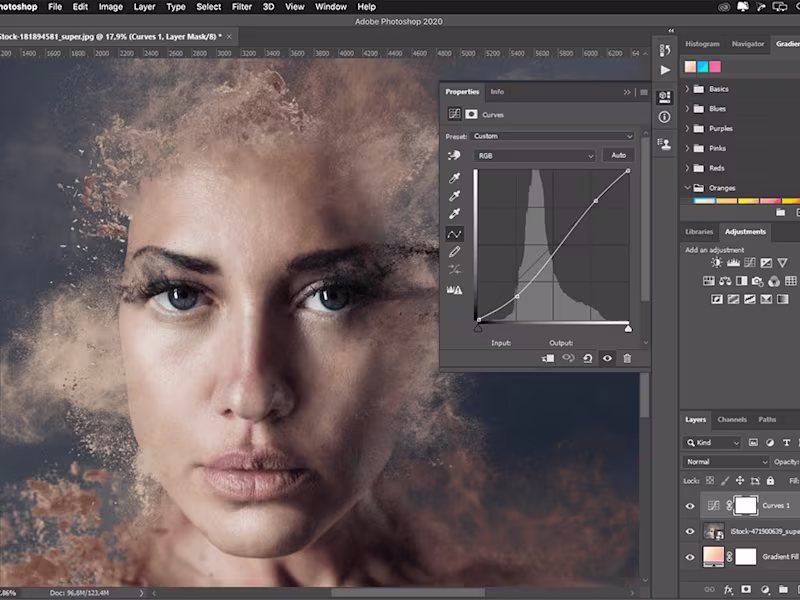The image size is (800, 600).
Task: Hide the Curves 1 layer
Action: [x=690, y=506]
